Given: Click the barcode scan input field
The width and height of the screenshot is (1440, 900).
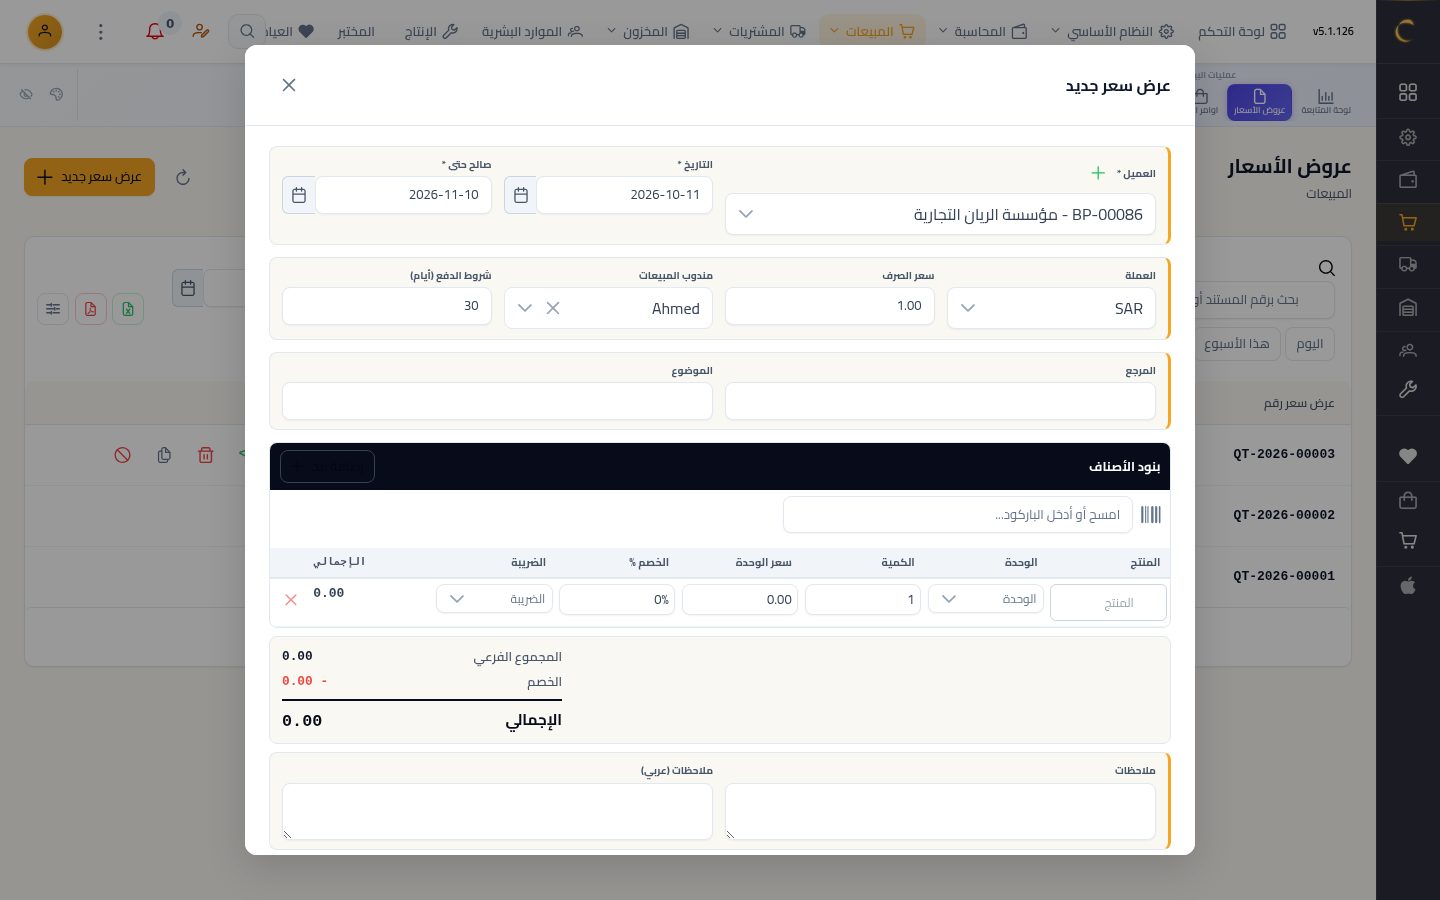Looking at the screenshot, I should point(958,515).
